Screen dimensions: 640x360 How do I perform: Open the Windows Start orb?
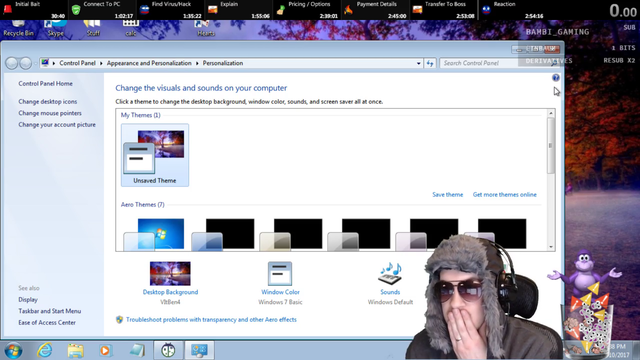(x=13, y=350)
